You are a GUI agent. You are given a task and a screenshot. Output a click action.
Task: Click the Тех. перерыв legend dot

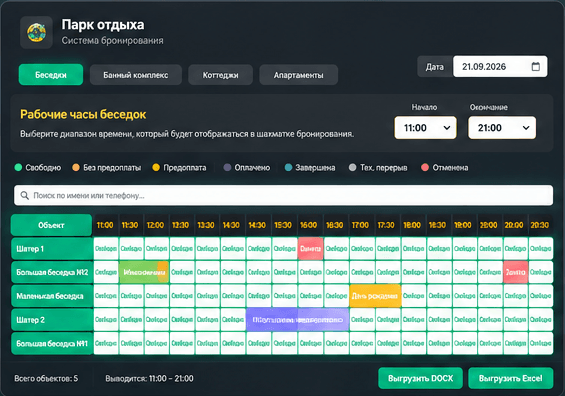coord(352,167)
